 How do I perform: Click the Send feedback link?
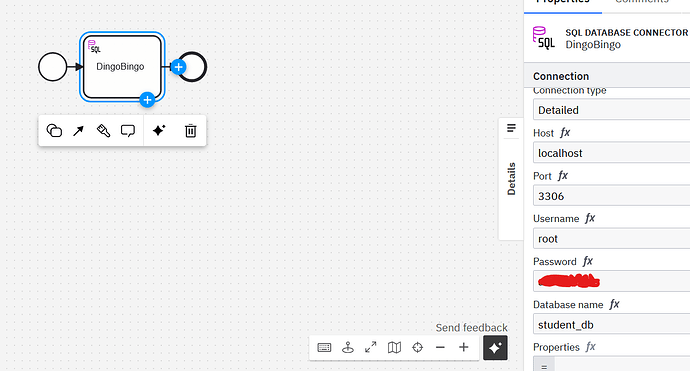click(472, 328)
